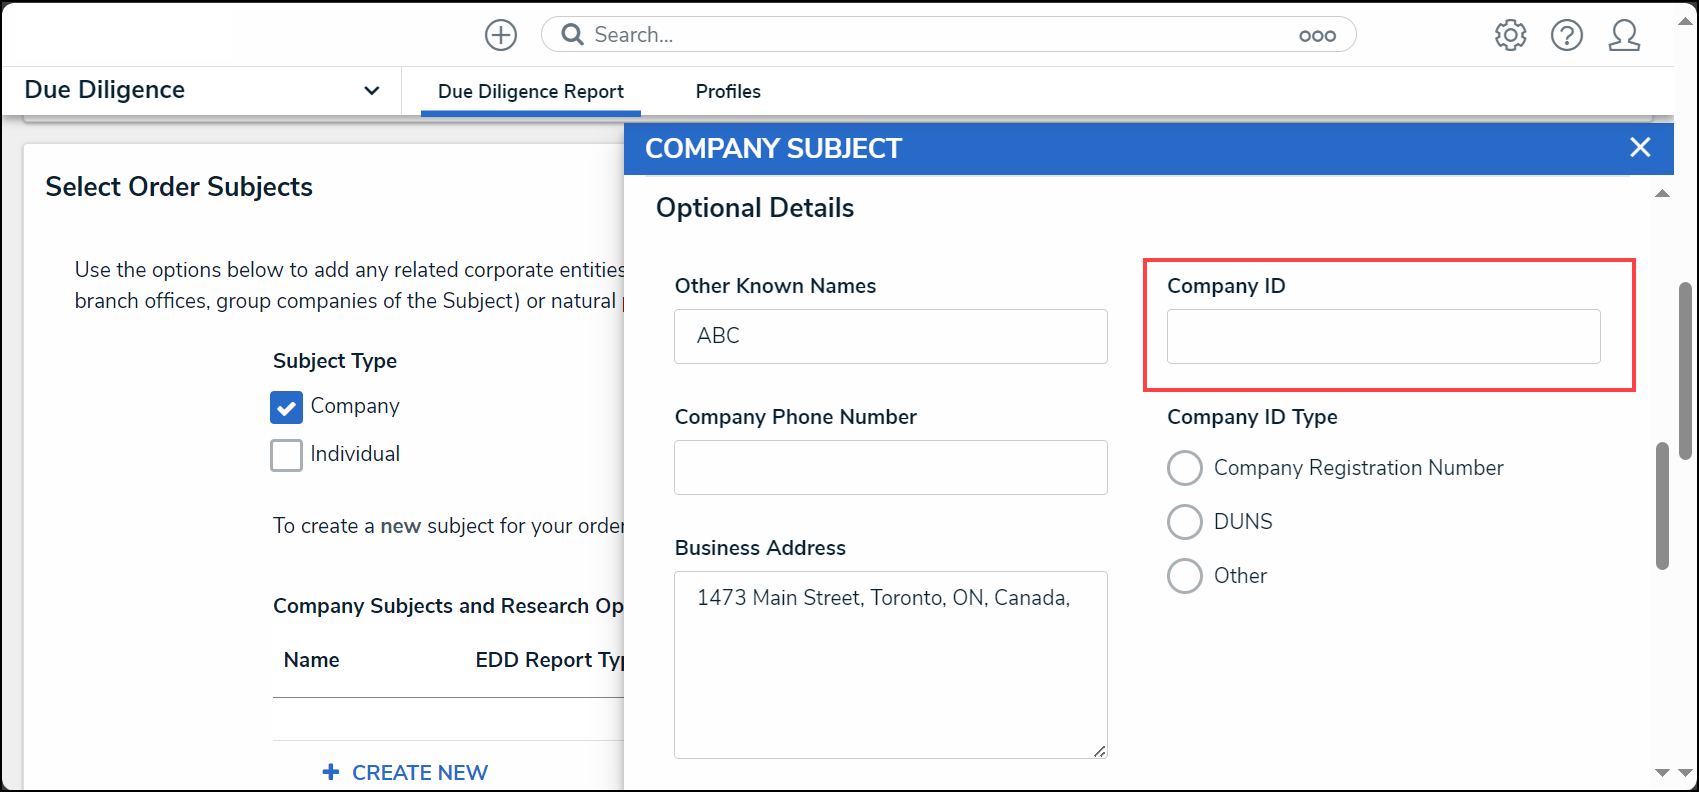Switch to Due Diligence Report tab
Image resolution: width=1699 pixels, height=792 pixels.
pyautogui.click(x=531, y=91)
